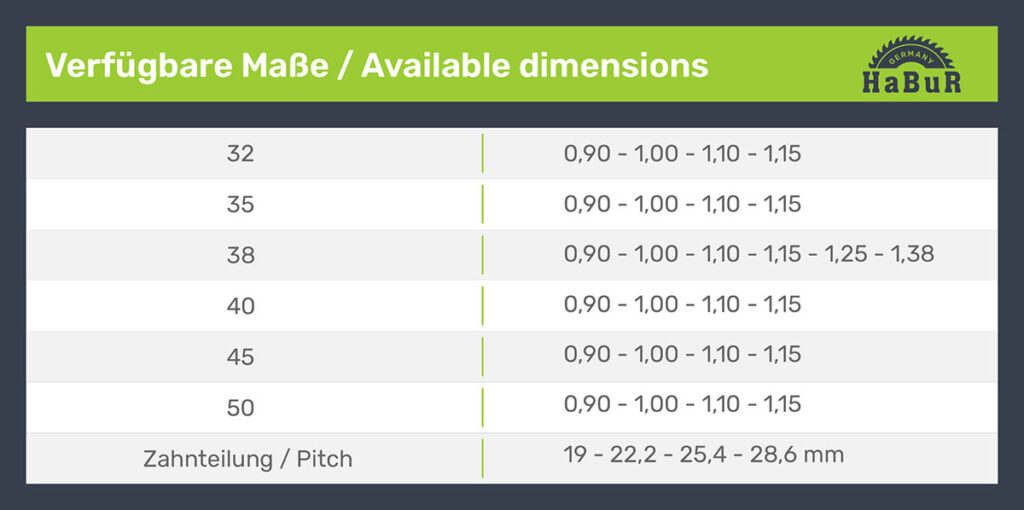1024x510 pixels.
Task: Click the thickness values in the 32 row
Action: click(x=682, y=154)
